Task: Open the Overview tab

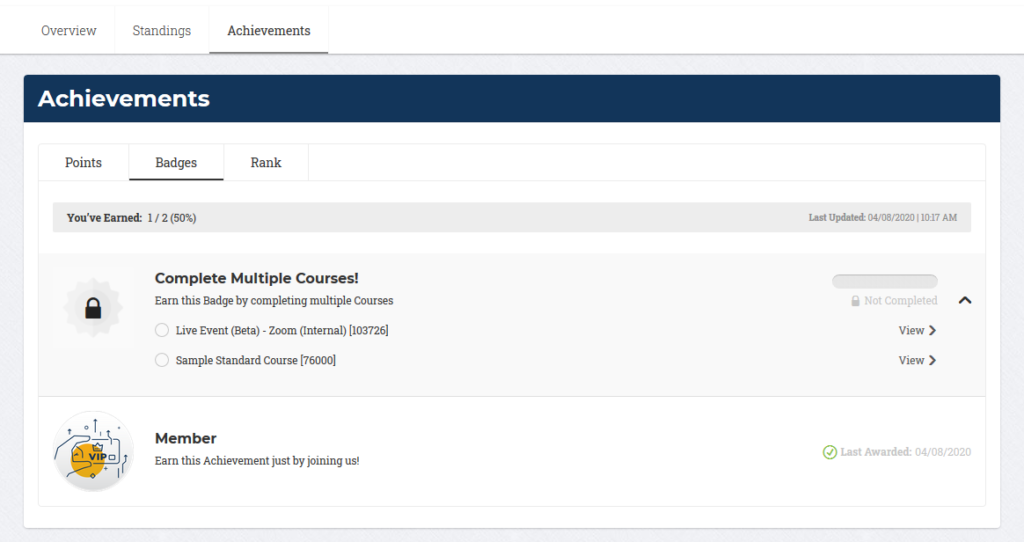Action: pos(69,31)
